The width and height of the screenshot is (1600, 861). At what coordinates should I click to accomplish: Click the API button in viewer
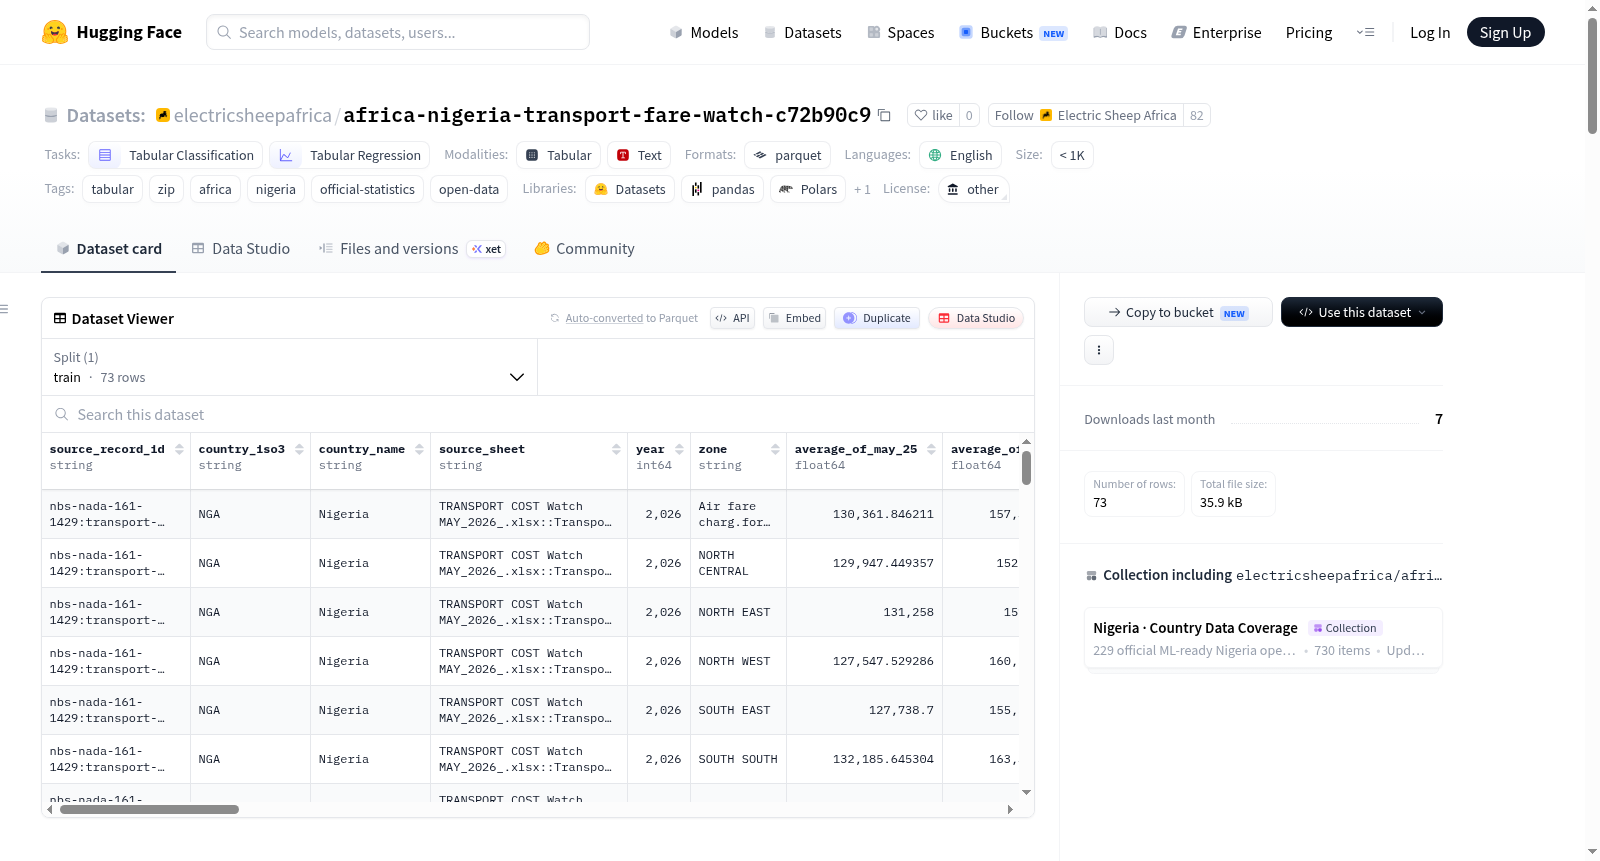733,318
